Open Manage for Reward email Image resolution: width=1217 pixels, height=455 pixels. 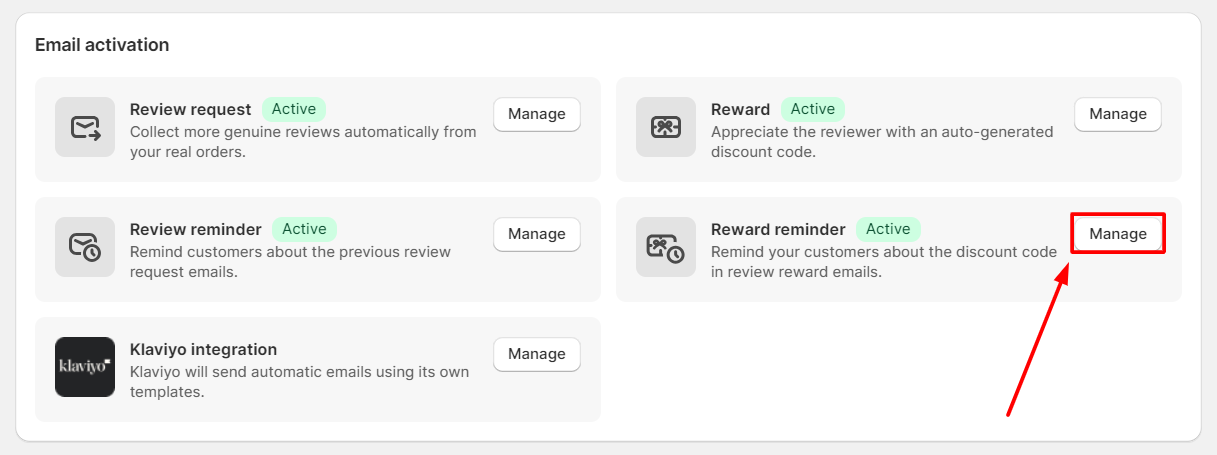(1118, 114)
